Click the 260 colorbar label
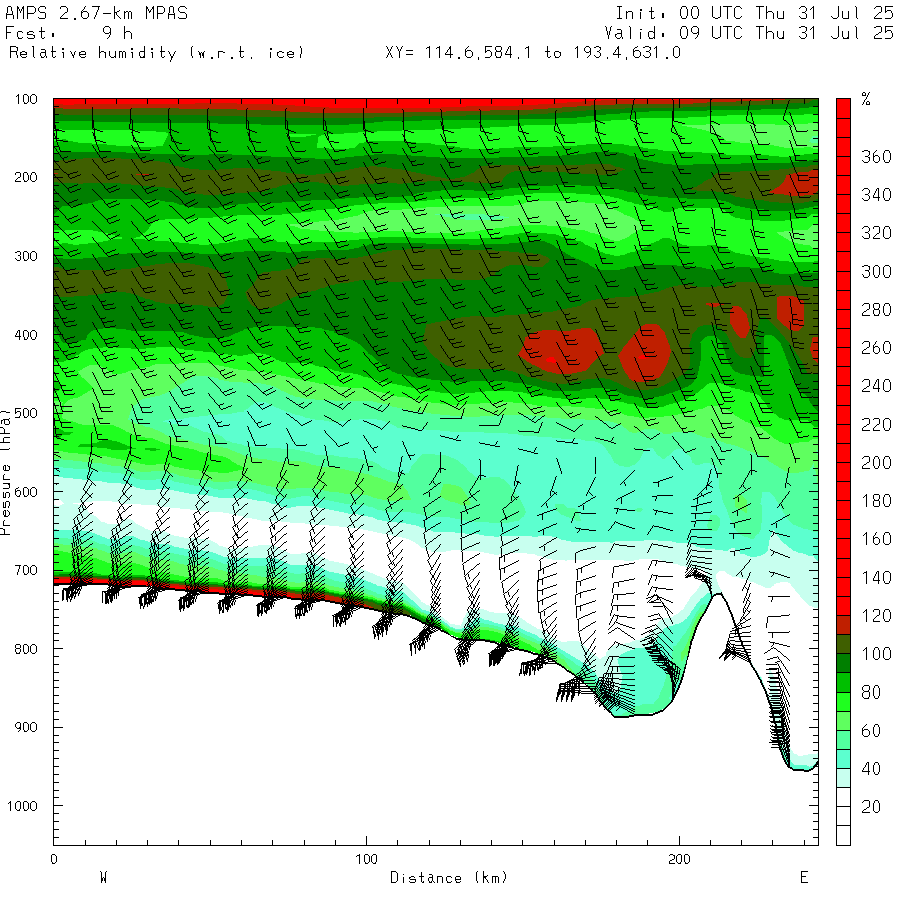Image resolution: width=900 pixels, height=900 pixels. 876,348
